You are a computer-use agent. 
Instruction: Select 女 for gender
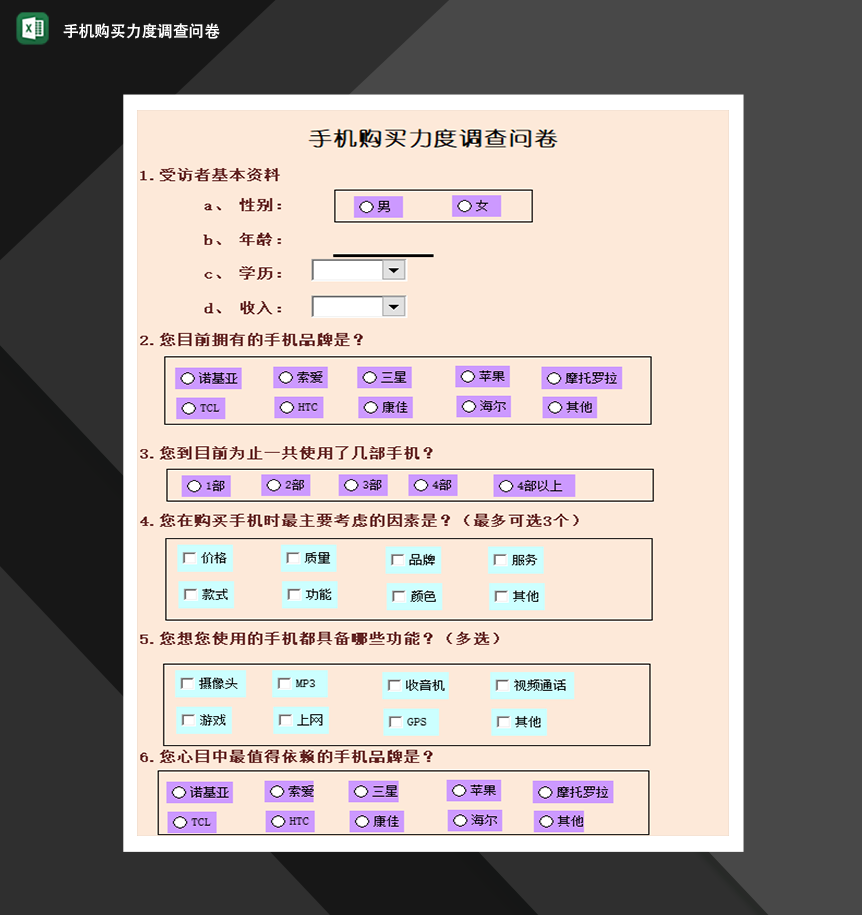[x=463, y=206]
